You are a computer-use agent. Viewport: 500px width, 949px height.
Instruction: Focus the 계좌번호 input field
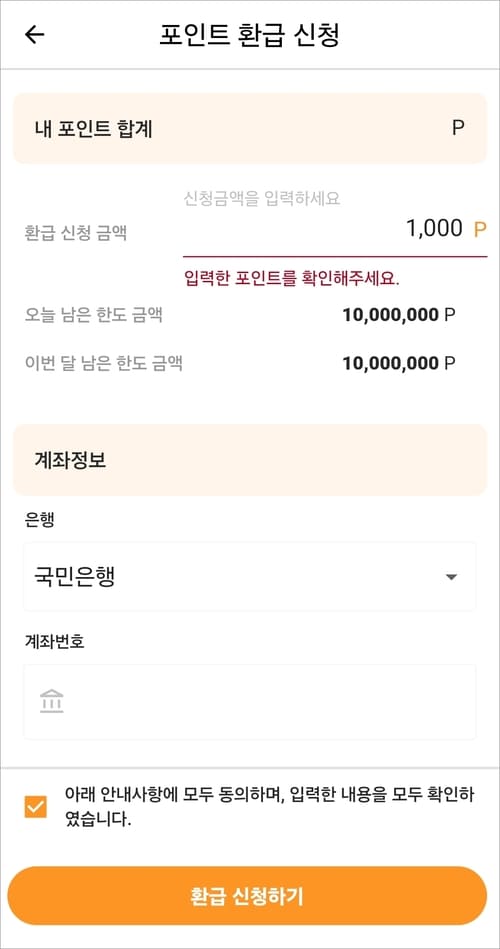point(250,701)
